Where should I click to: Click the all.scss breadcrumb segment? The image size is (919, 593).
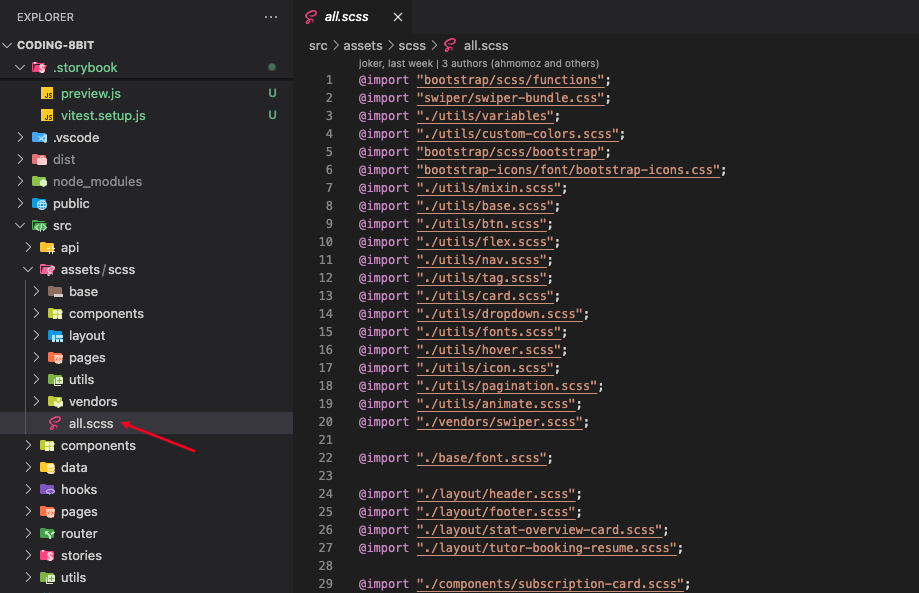tap(486, 46)
